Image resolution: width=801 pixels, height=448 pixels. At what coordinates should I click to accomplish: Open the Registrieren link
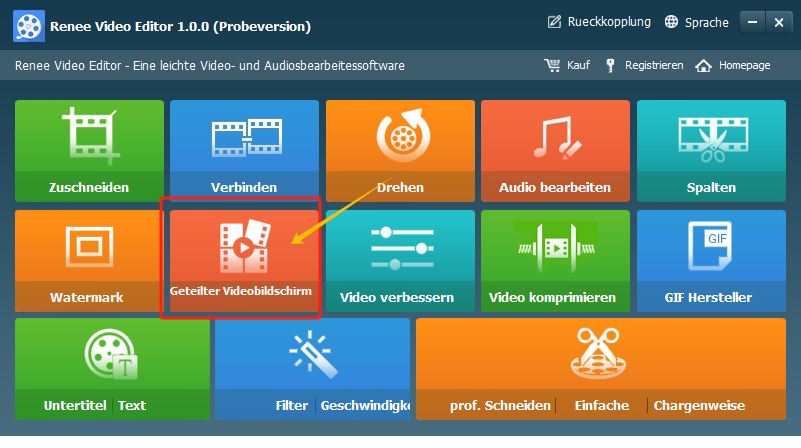654,65
